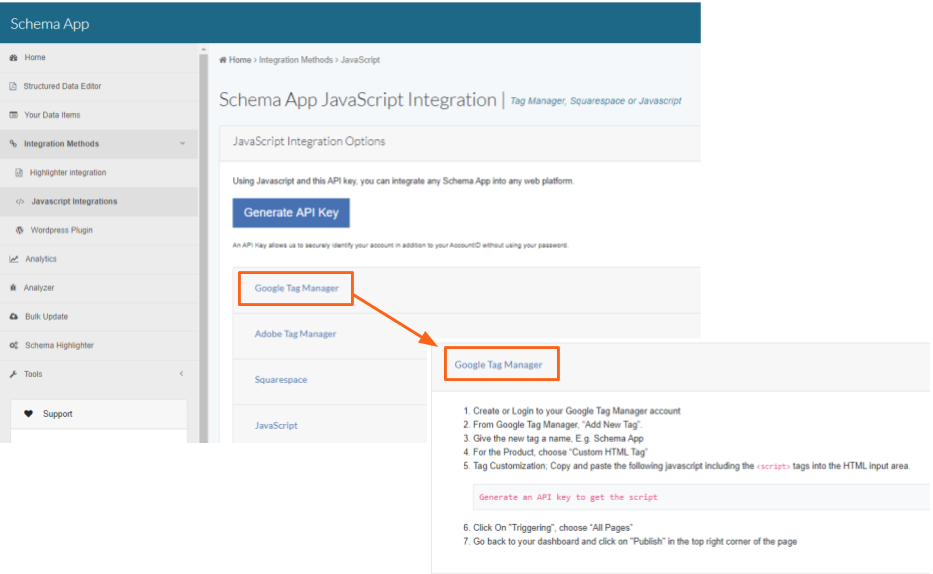Click the Tools wrench icon

click(x=13, y=374)
